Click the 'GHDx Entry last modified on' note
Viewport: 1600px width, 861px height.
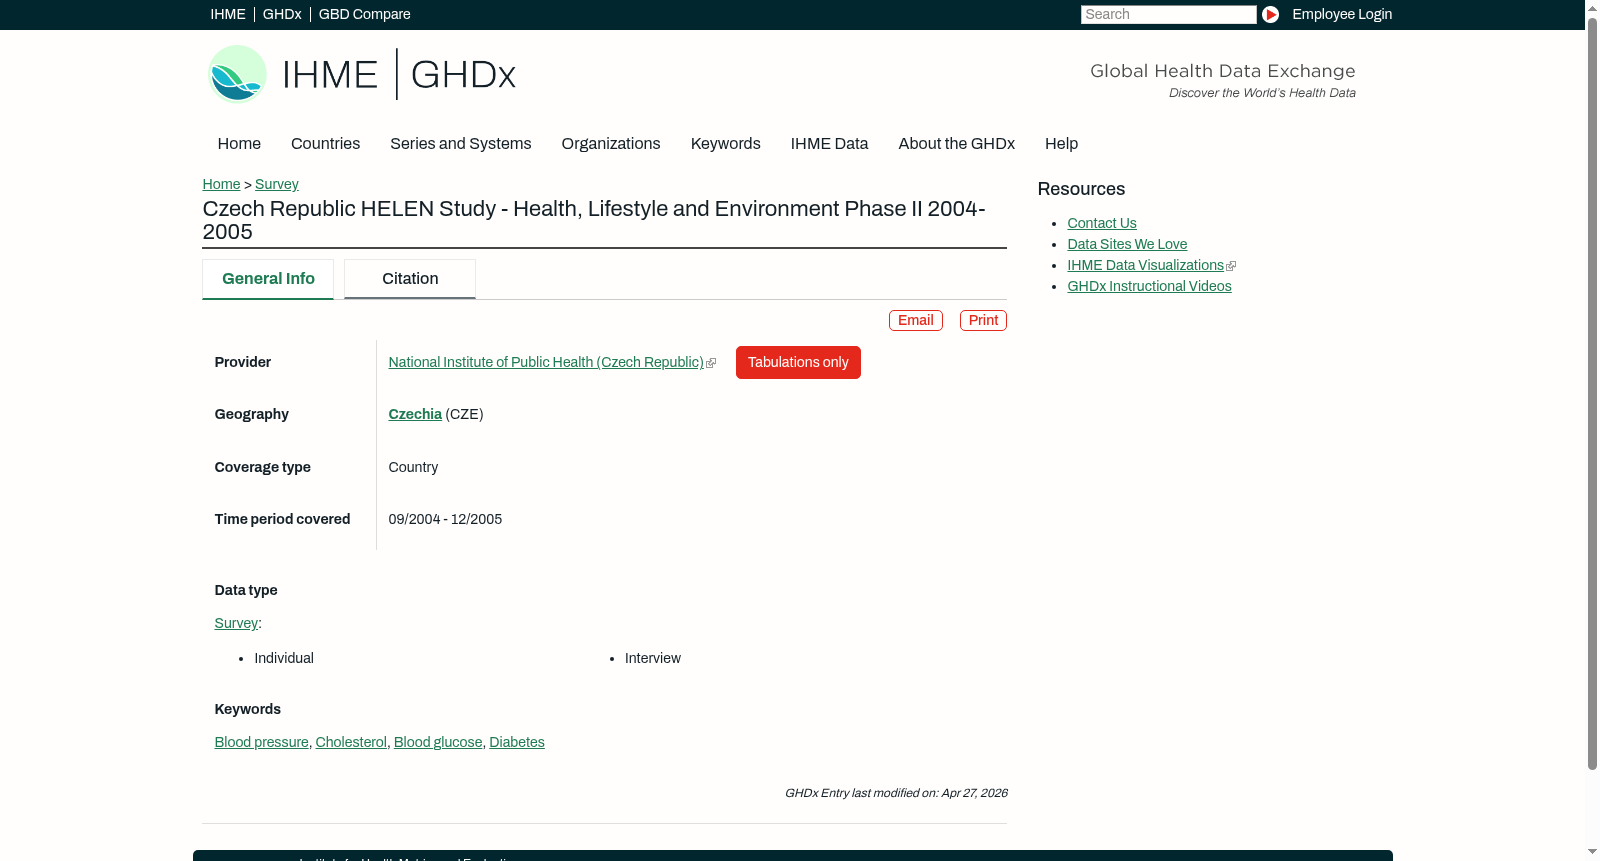[x=896, y=793]
